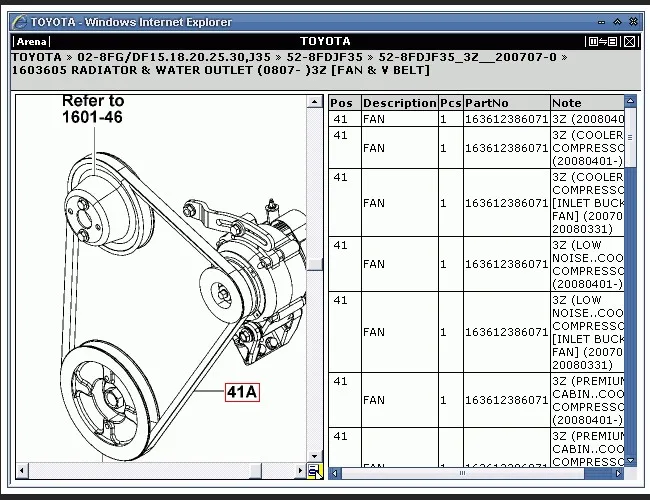Click the parts table's scroll-left arrow

point(335,473)
